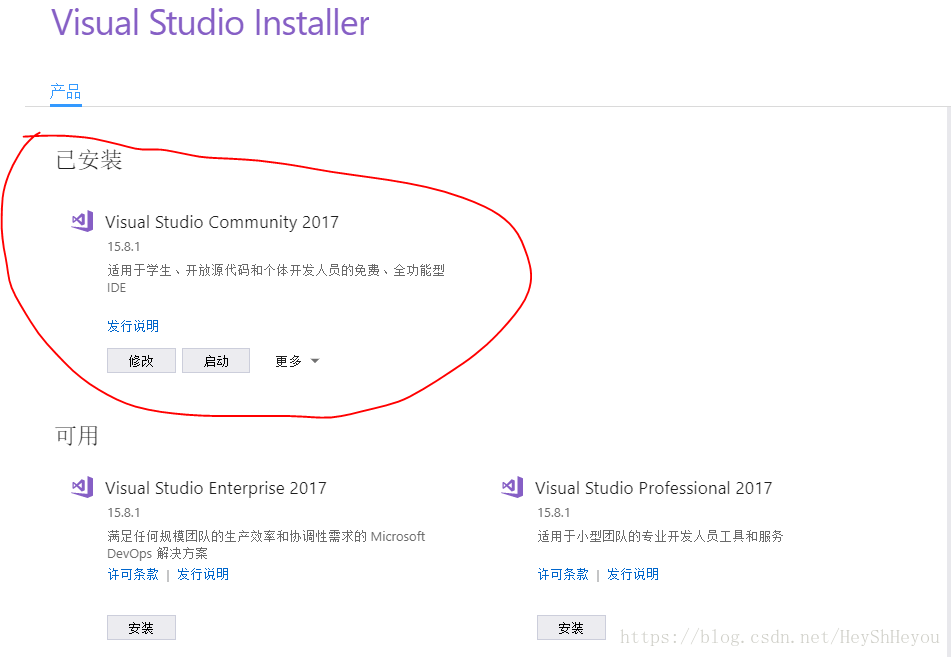951x657 pixels.
Task: Select the Visual Studio Professional 2017 title
Action: point(654,488)
